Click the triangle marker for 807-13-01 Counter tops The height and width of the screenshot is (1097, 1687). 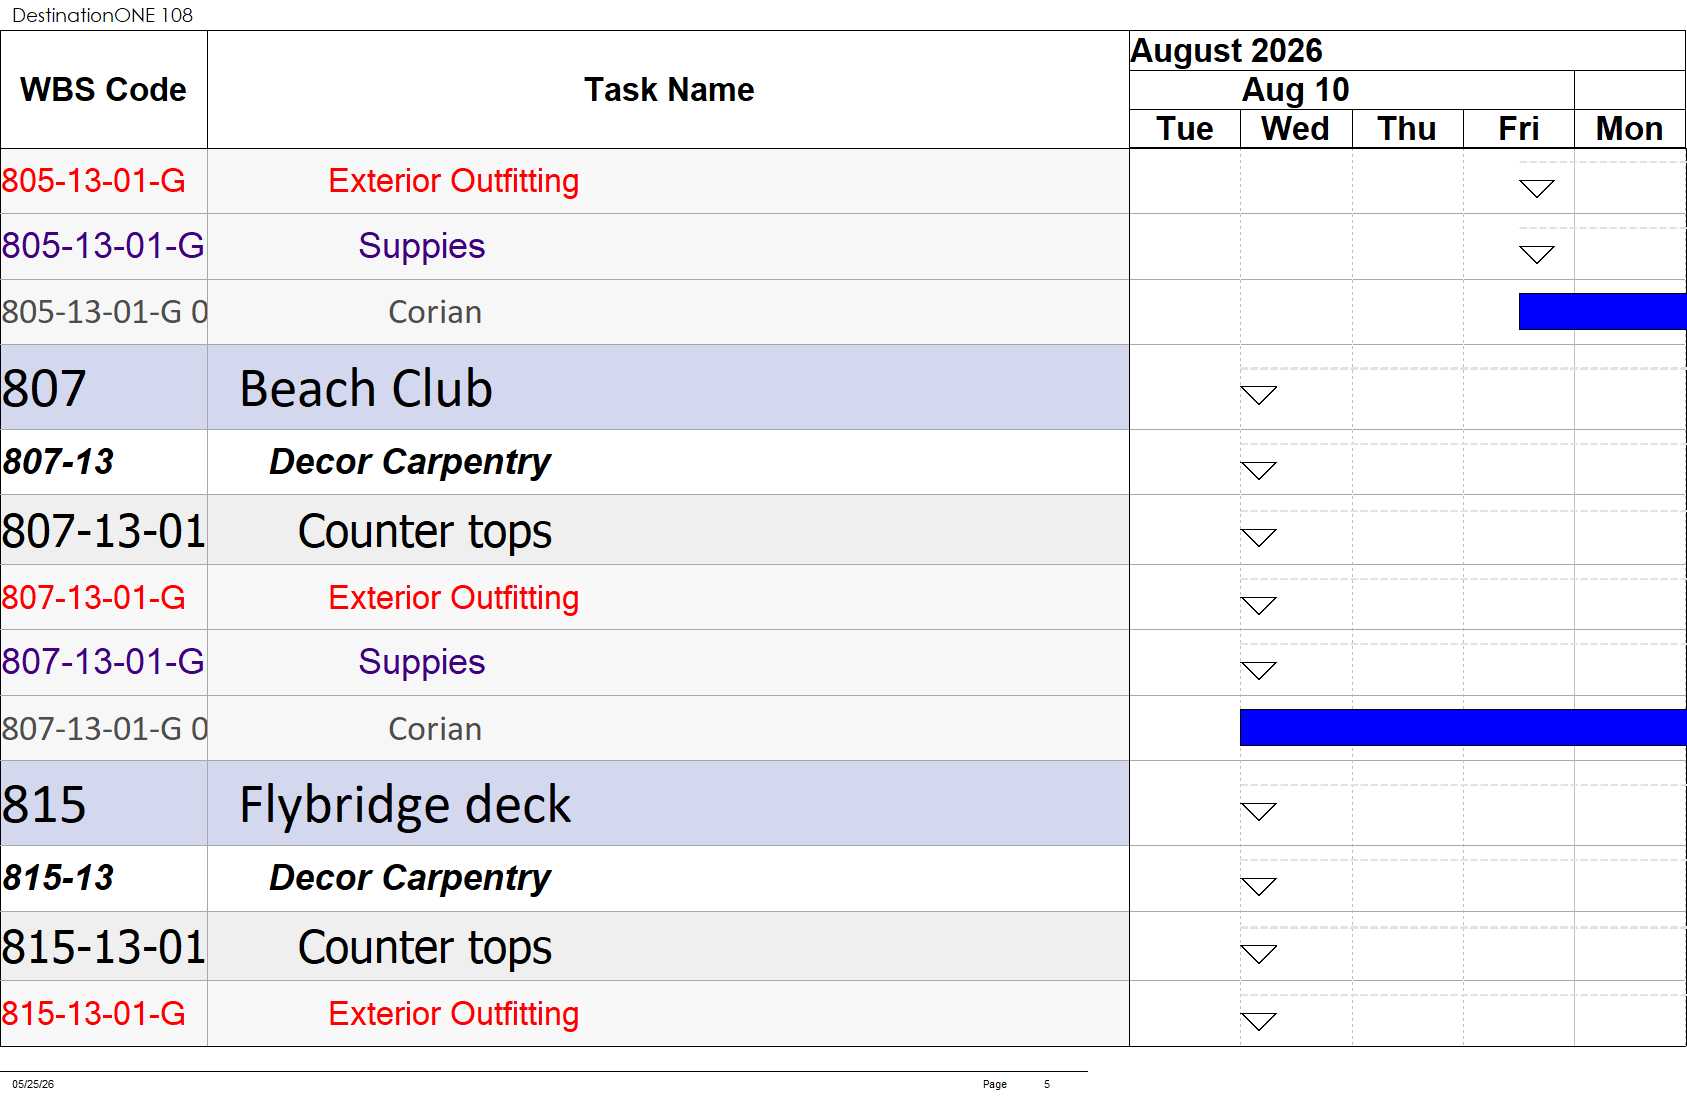point(1258,538)
